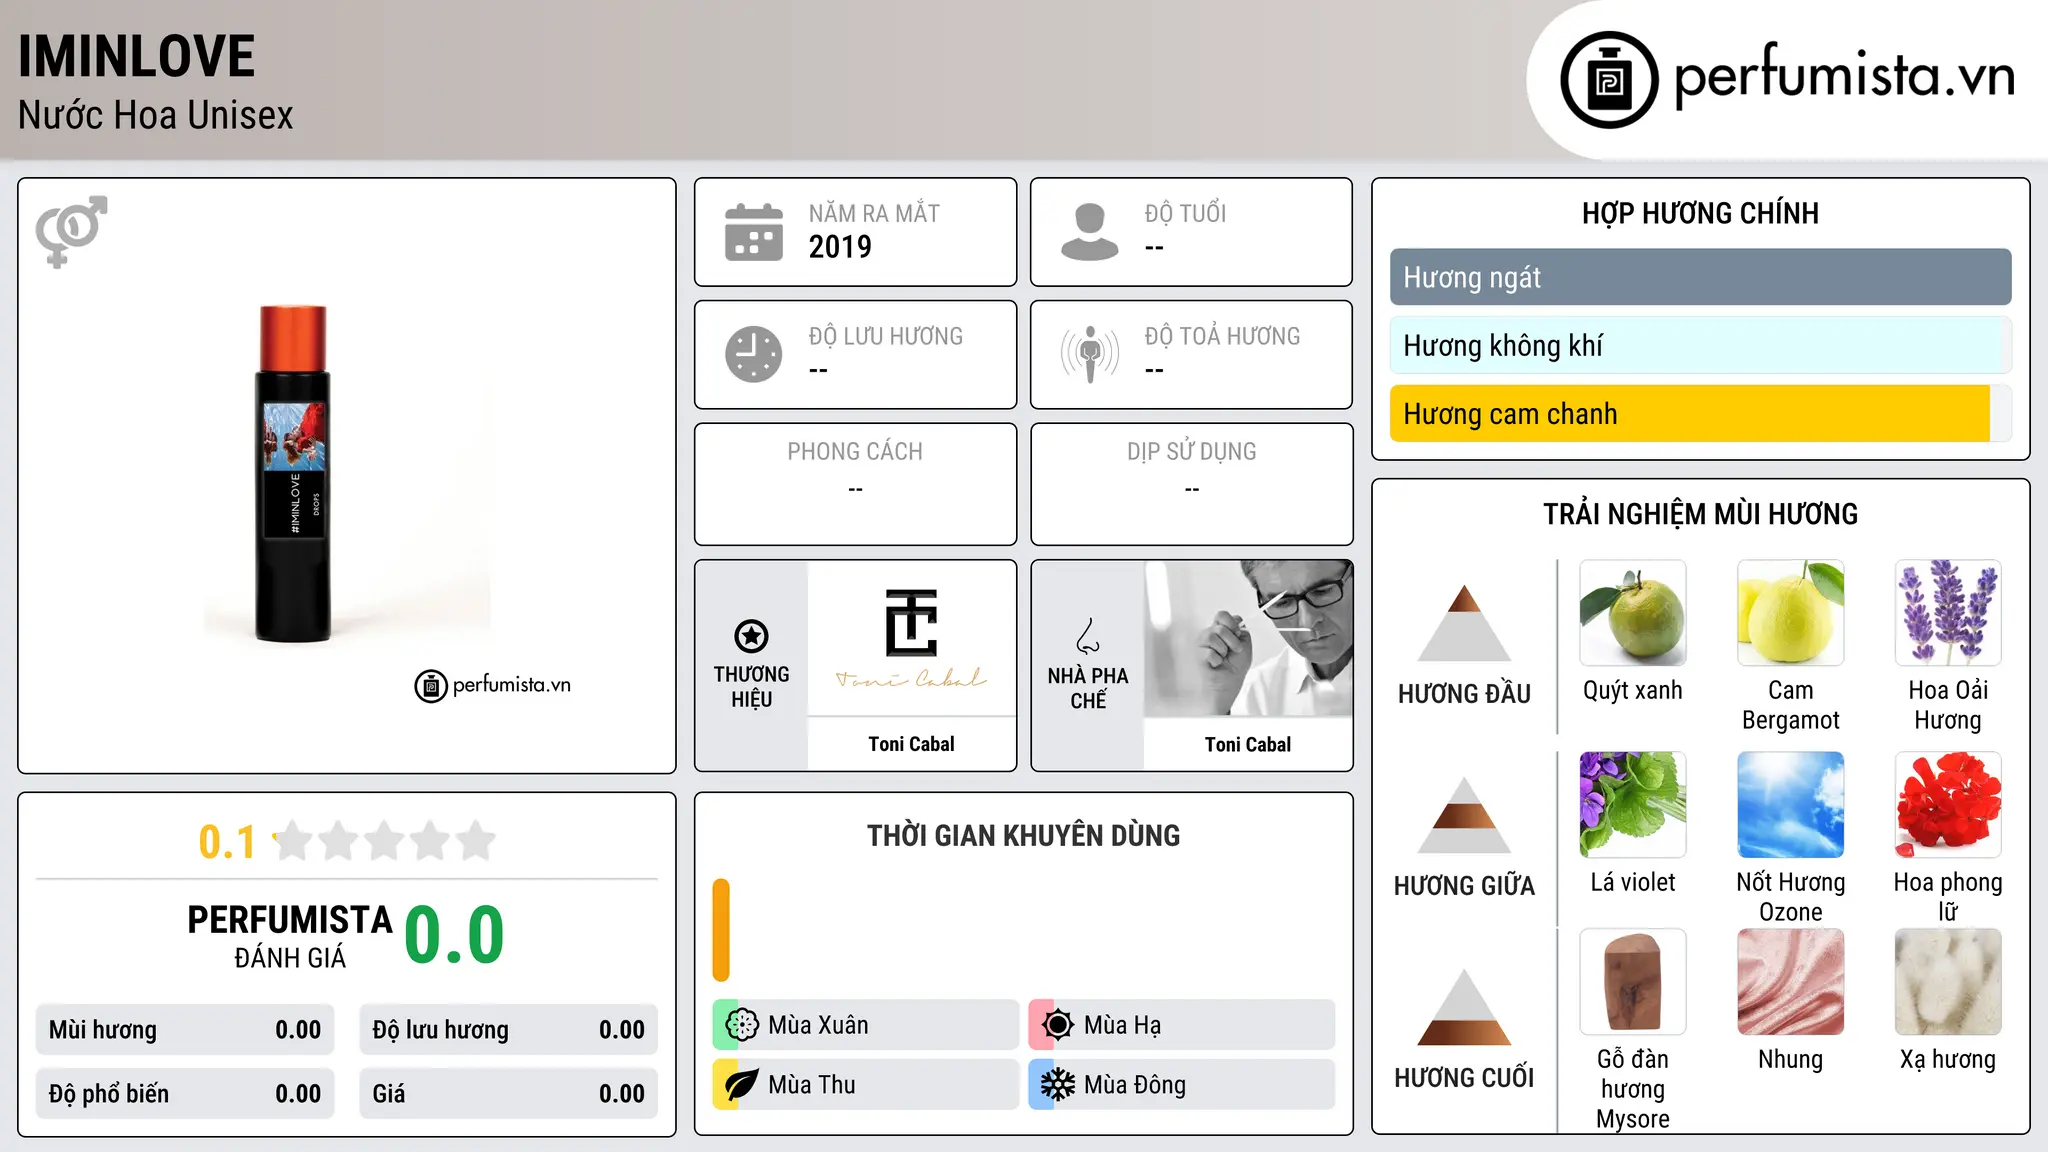Click the IMINLOVE perfume bottle photo
Viewport: 2048px width, 1152px height.
click(x=293, y=473)
